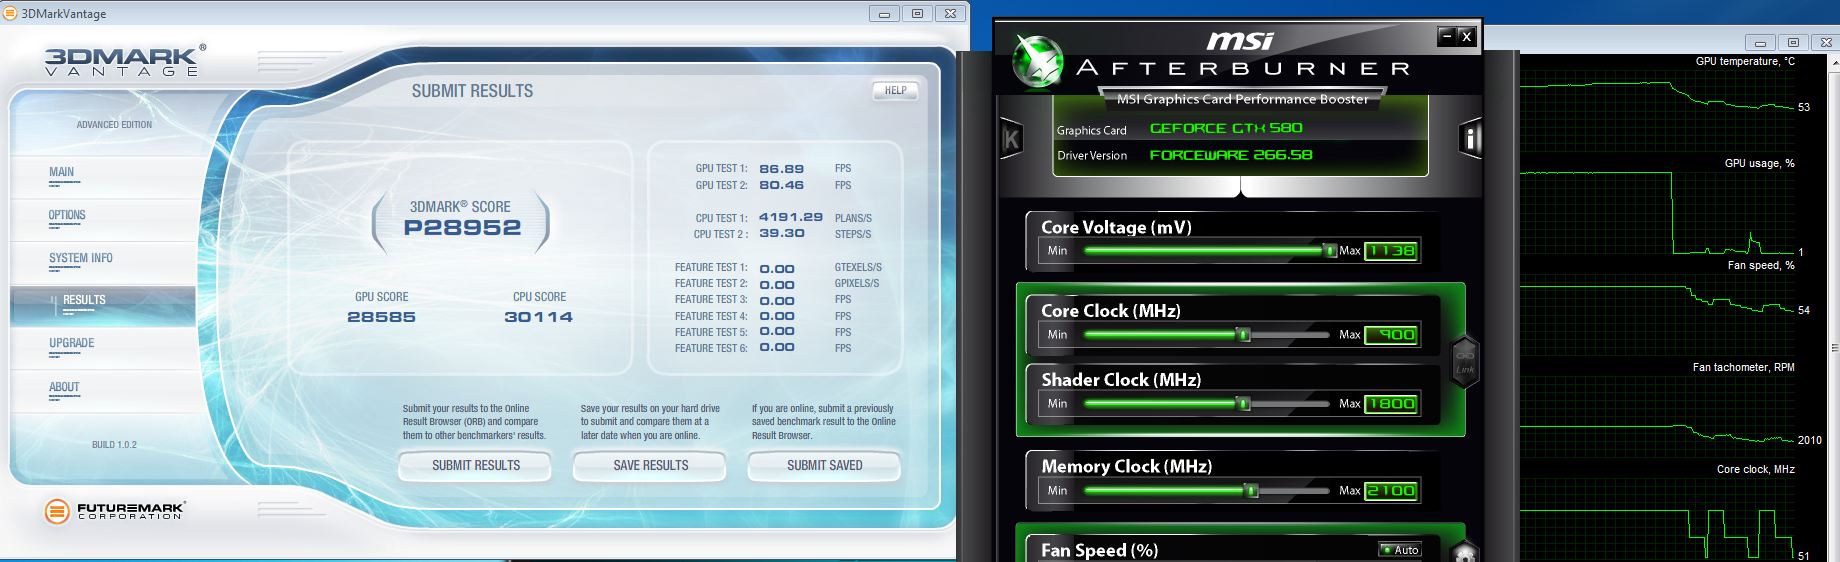1840x562 pixels.
Task: Click the SUBMIT RESULTS button
Action: (476, 466)
